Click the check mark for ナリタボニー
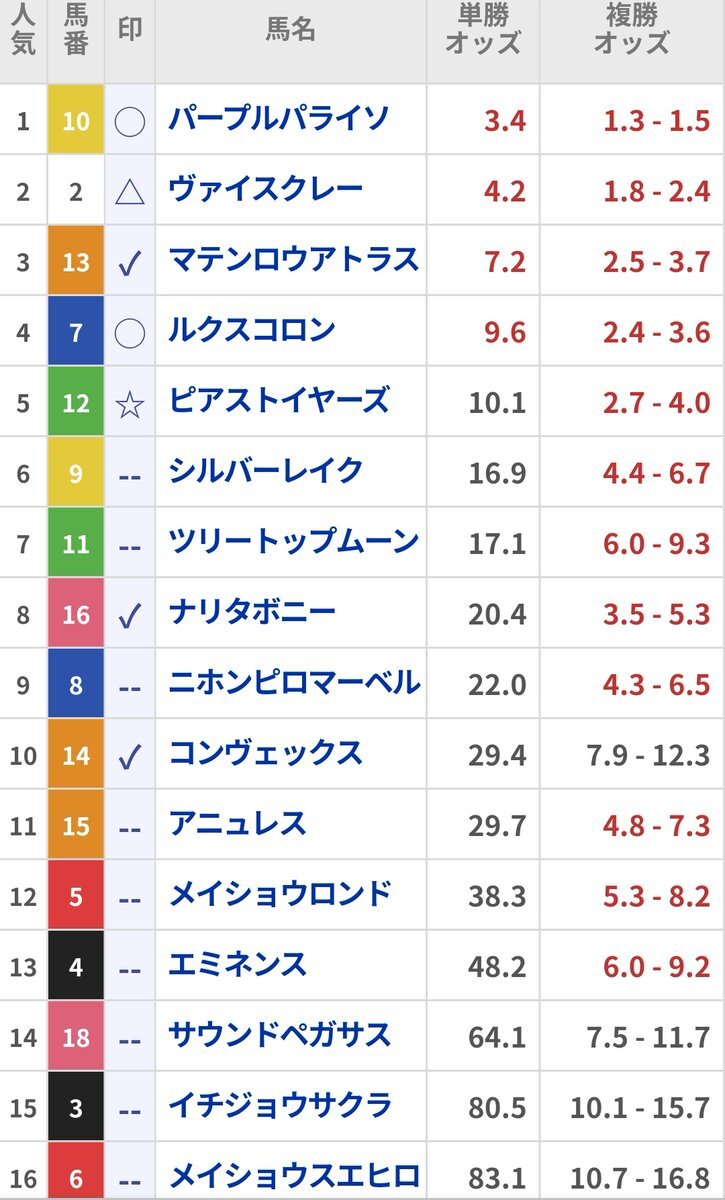 click(130, 616)
